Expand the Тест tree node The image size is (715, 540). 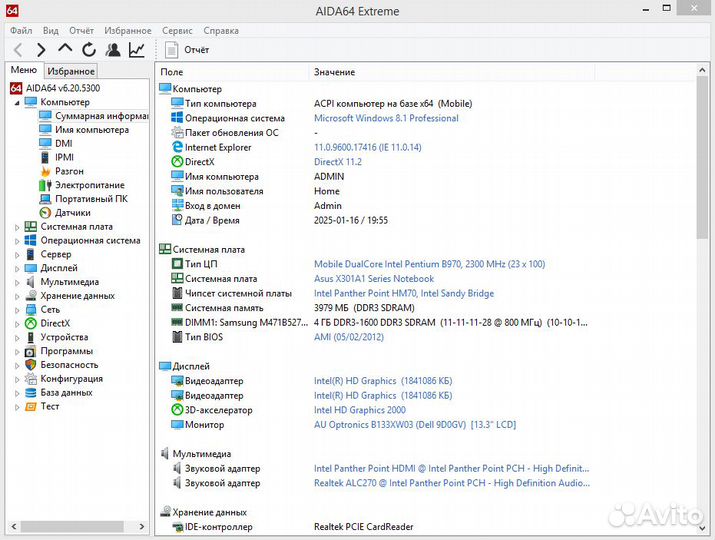coord(17,407)
